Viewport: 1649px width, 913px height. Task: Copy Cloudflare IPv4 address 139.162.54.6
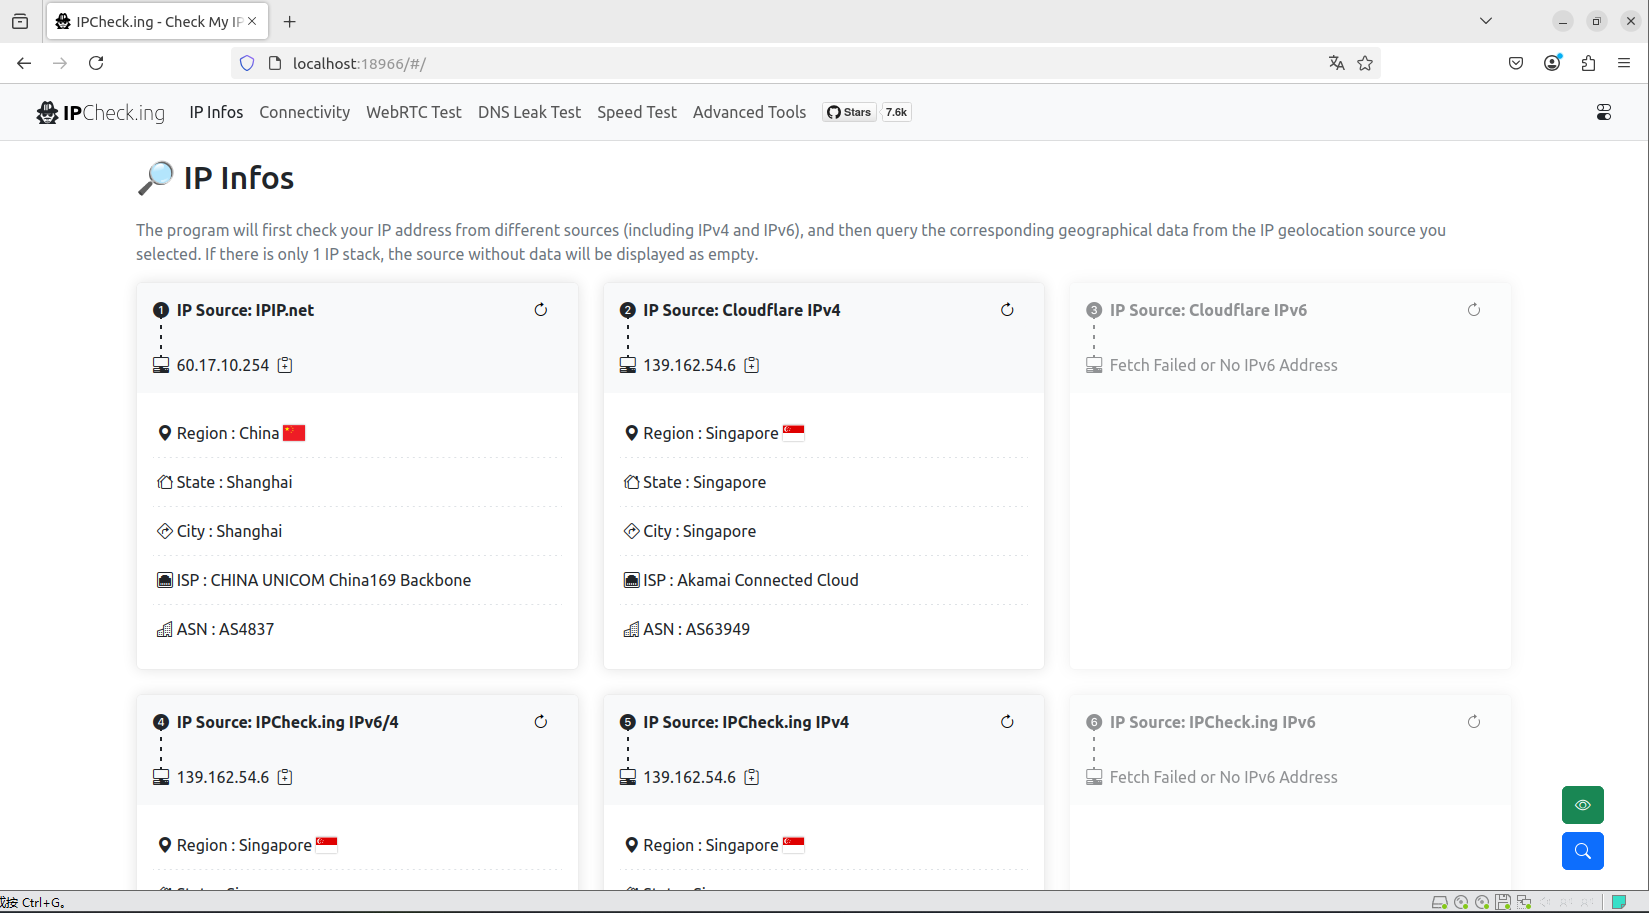(x=752, y=365)
